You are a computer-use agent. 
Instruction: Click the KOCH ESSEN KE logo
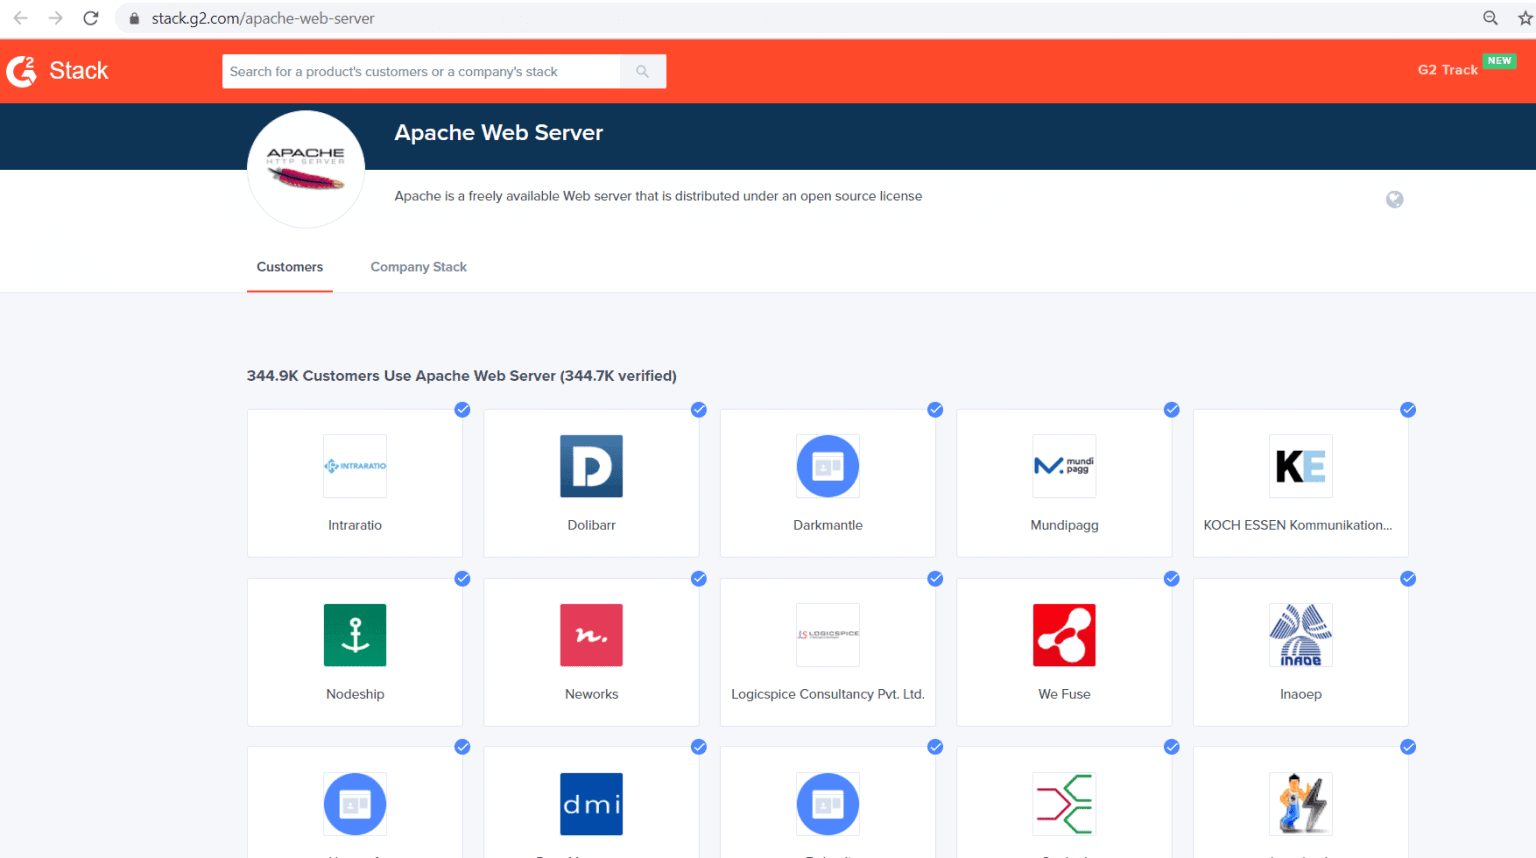[1300, 466]
